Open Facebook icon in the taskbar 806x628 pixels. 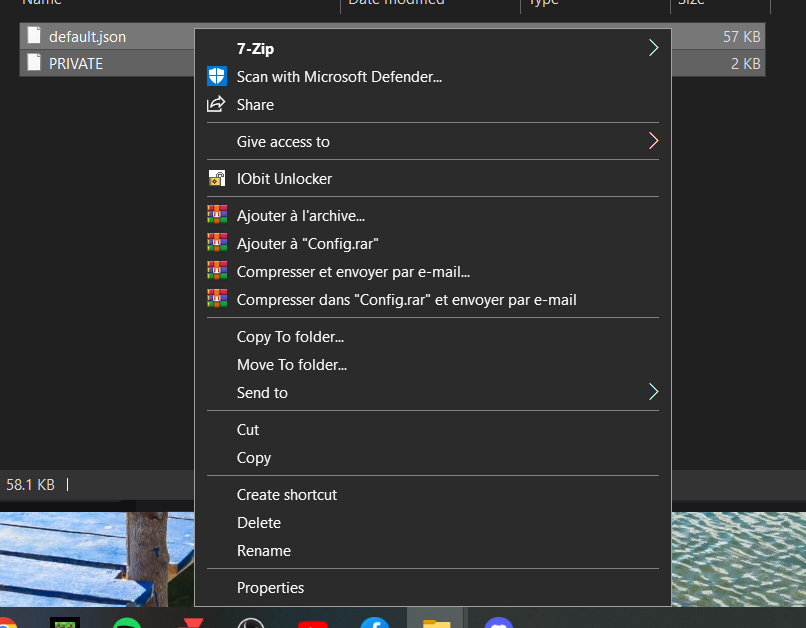375,622
